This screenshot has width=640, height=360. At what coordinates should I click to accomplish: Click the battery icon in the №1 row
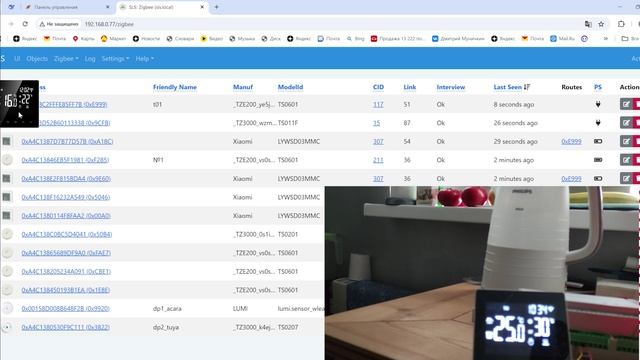[598, 160]
